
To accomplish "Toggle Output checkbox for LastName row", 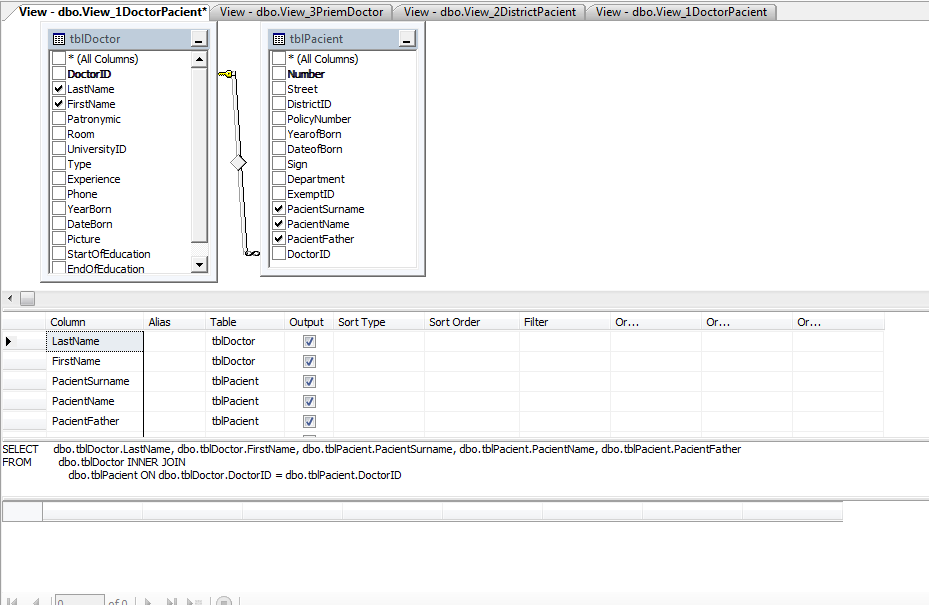I will (x=309, y=341).
